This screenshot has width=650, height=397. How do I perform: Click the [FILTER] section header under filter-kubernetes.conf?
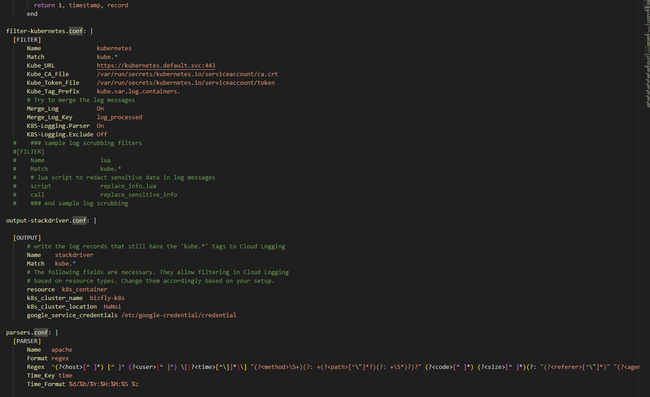(27, 40)
